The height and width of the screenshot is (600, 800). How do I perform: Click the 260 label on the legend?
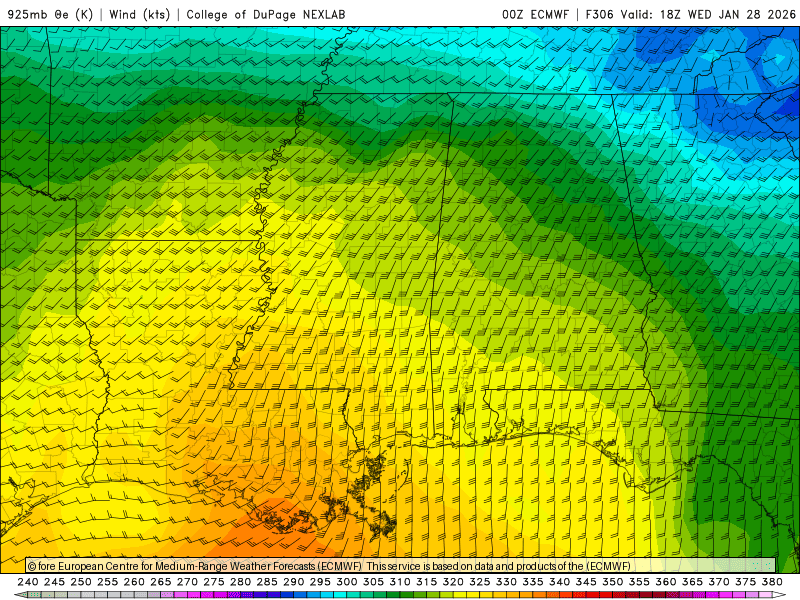pyautogui.click(x=134, y=582)
